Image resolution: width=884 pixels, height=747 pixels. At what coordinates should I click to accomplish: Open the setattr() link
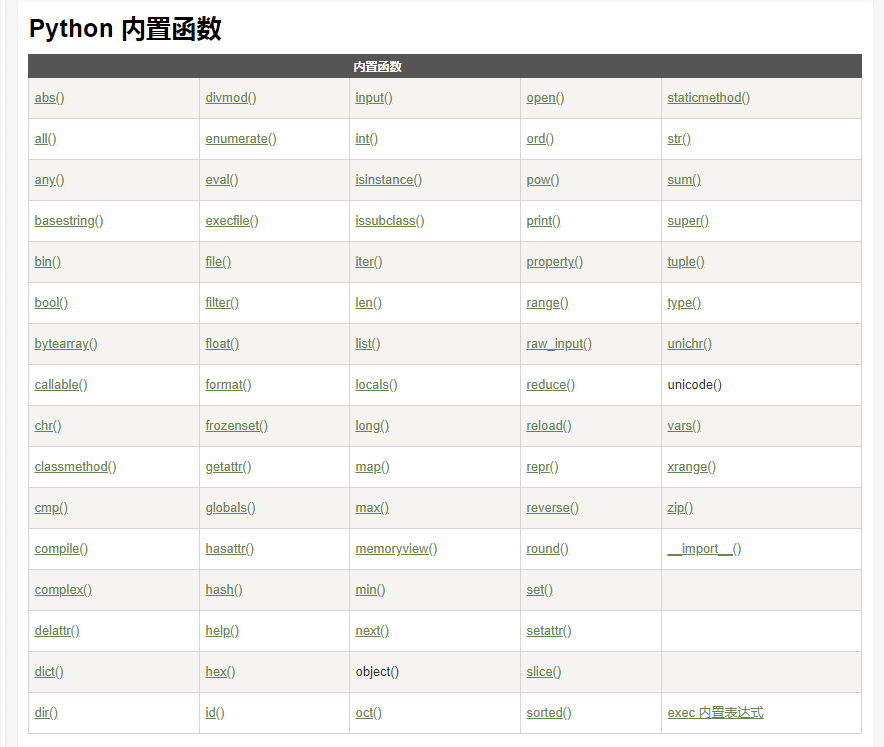549,631
